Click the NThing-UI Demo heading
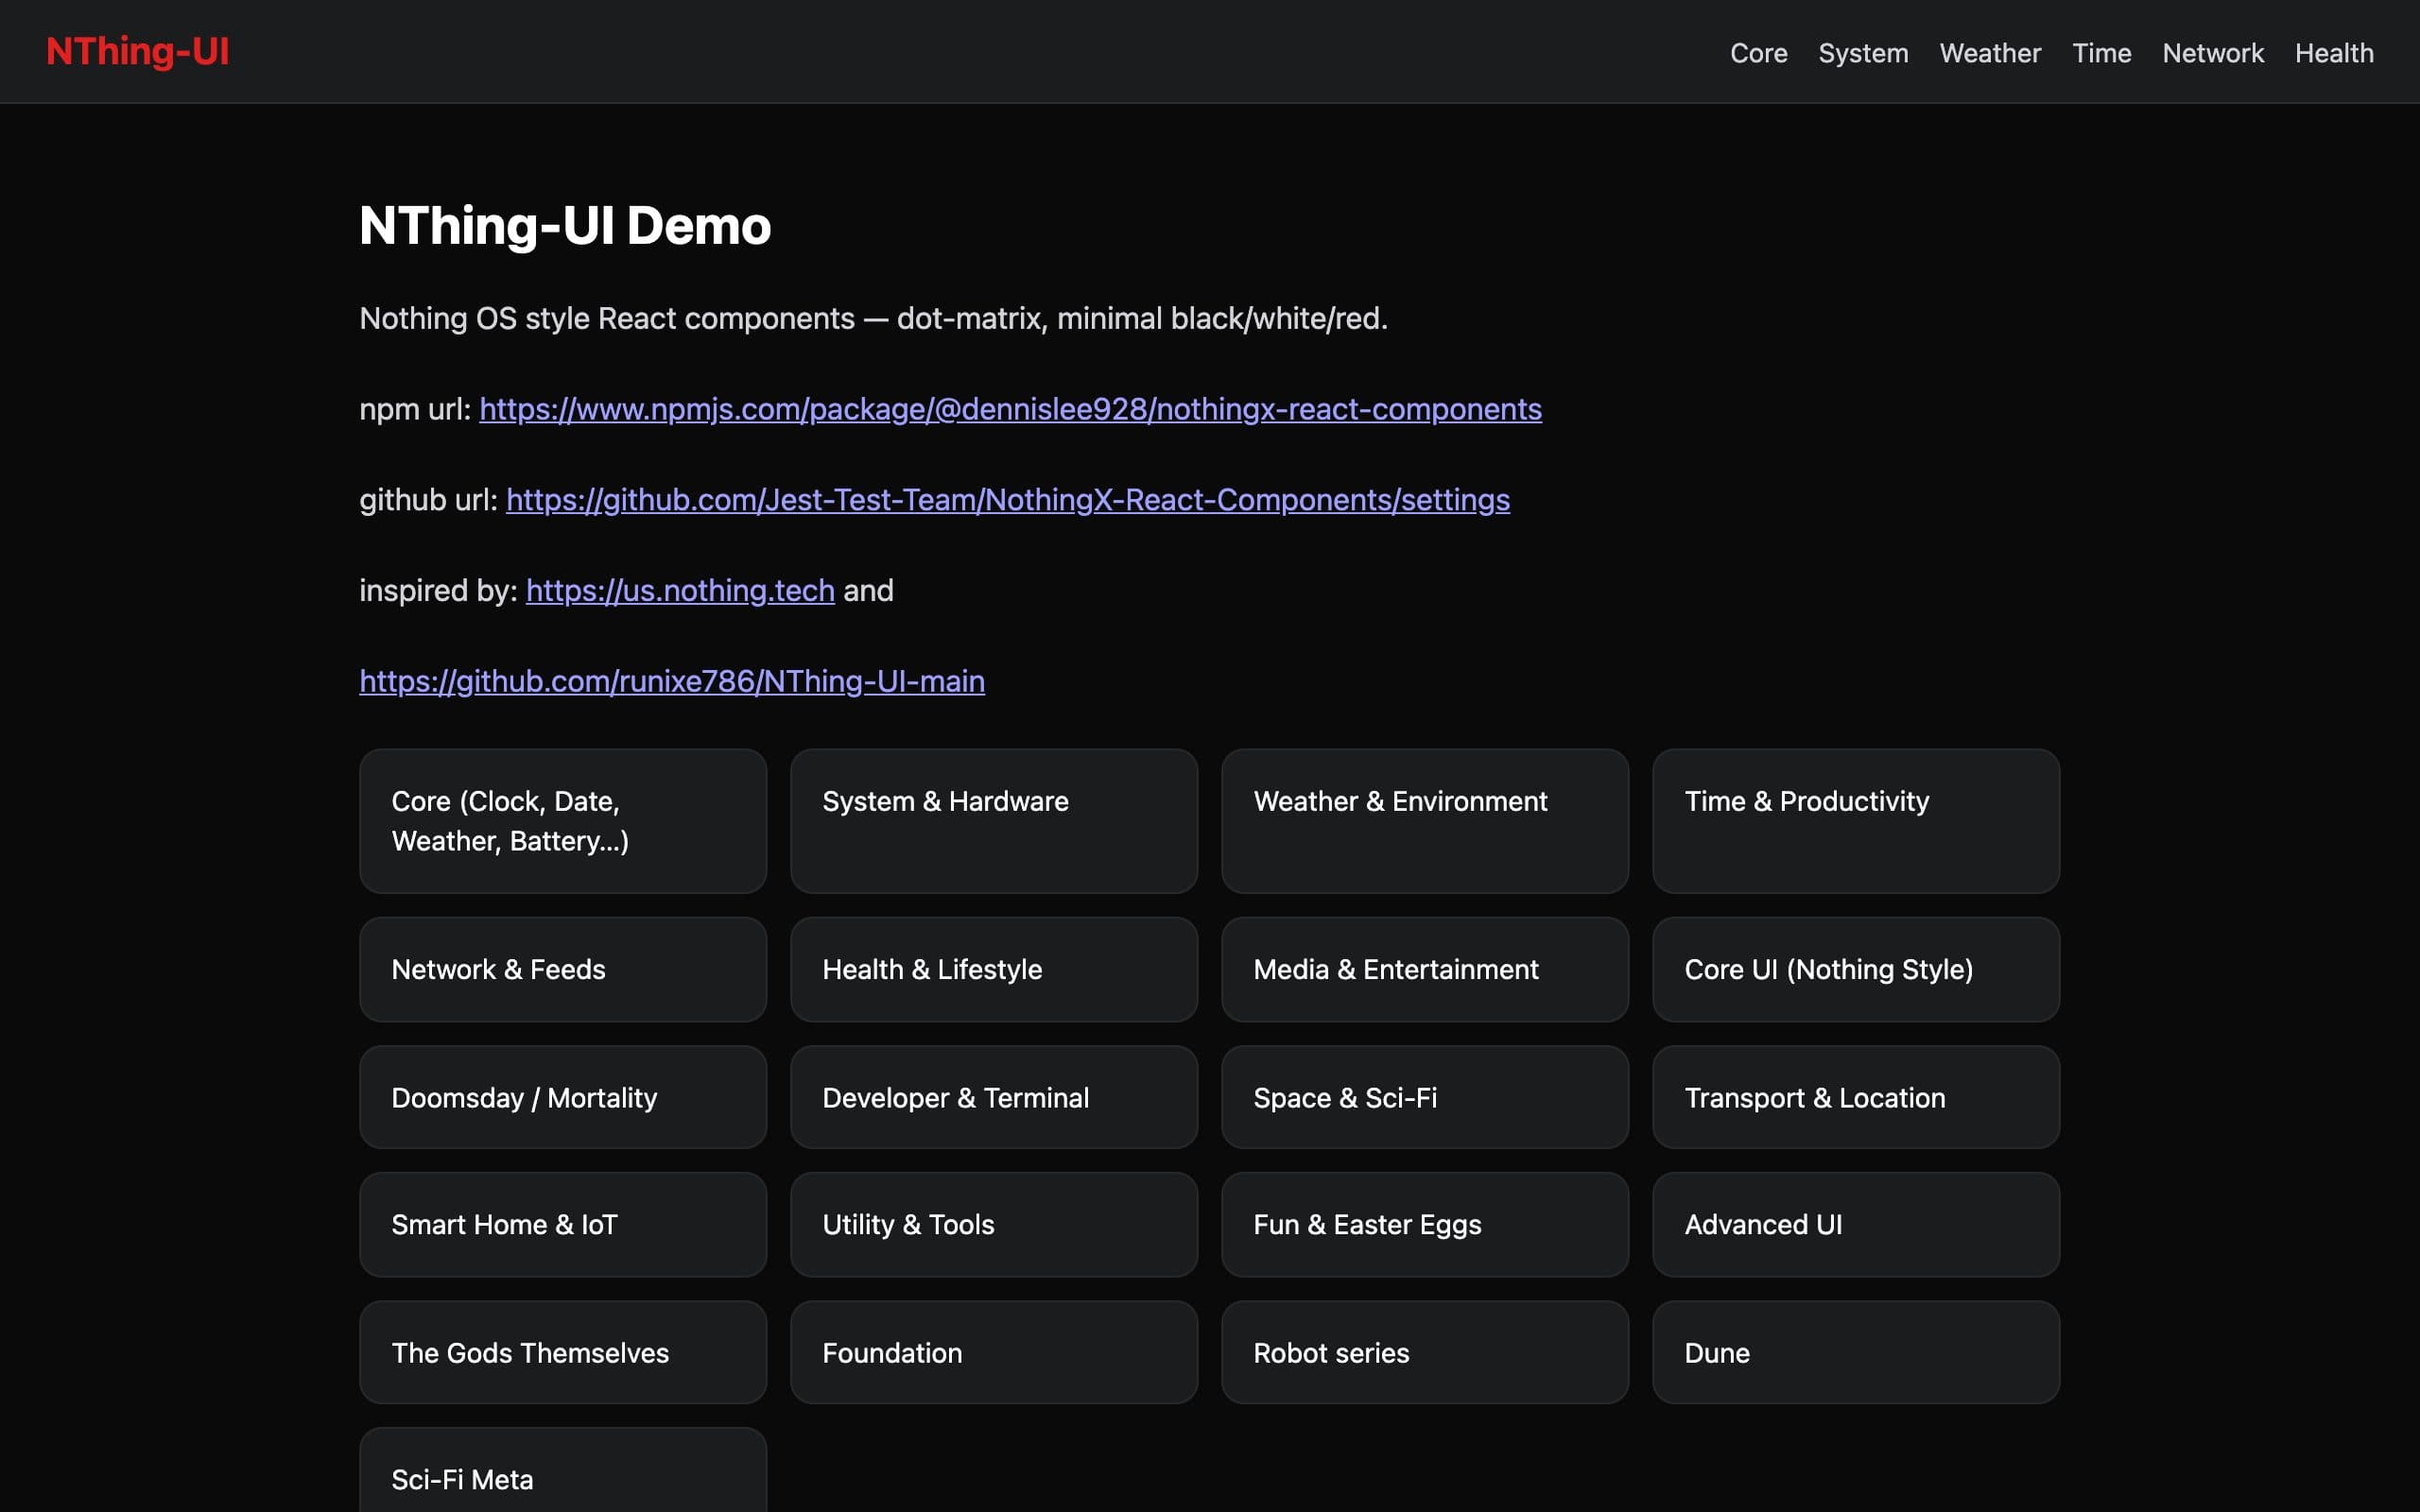This screenshot has width=2420, height=1512. 565,225
